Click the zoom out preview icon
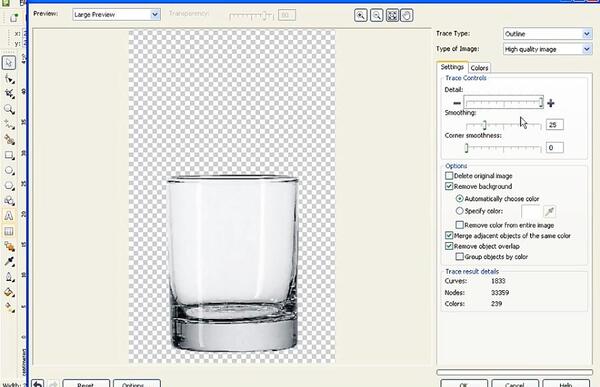Viewport: 600px width, 387px height. pos(377,15)
